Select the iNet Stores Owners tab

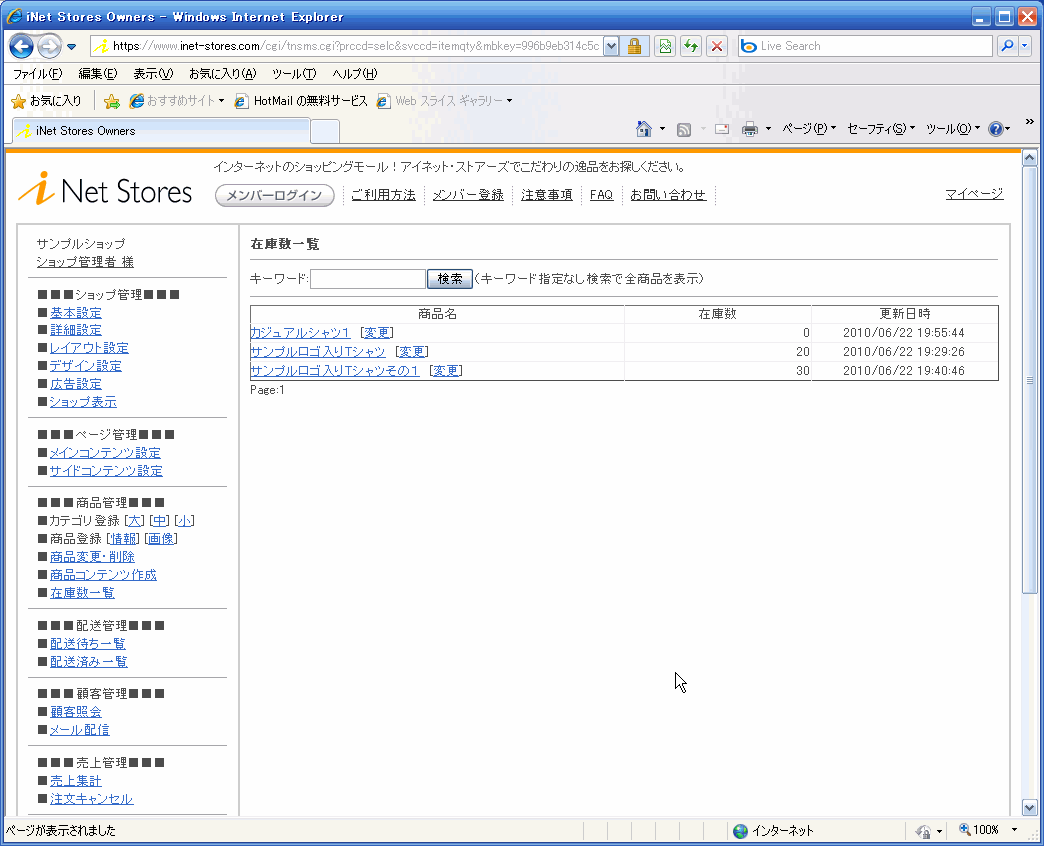pyautogui.click(x=160, y=131)
